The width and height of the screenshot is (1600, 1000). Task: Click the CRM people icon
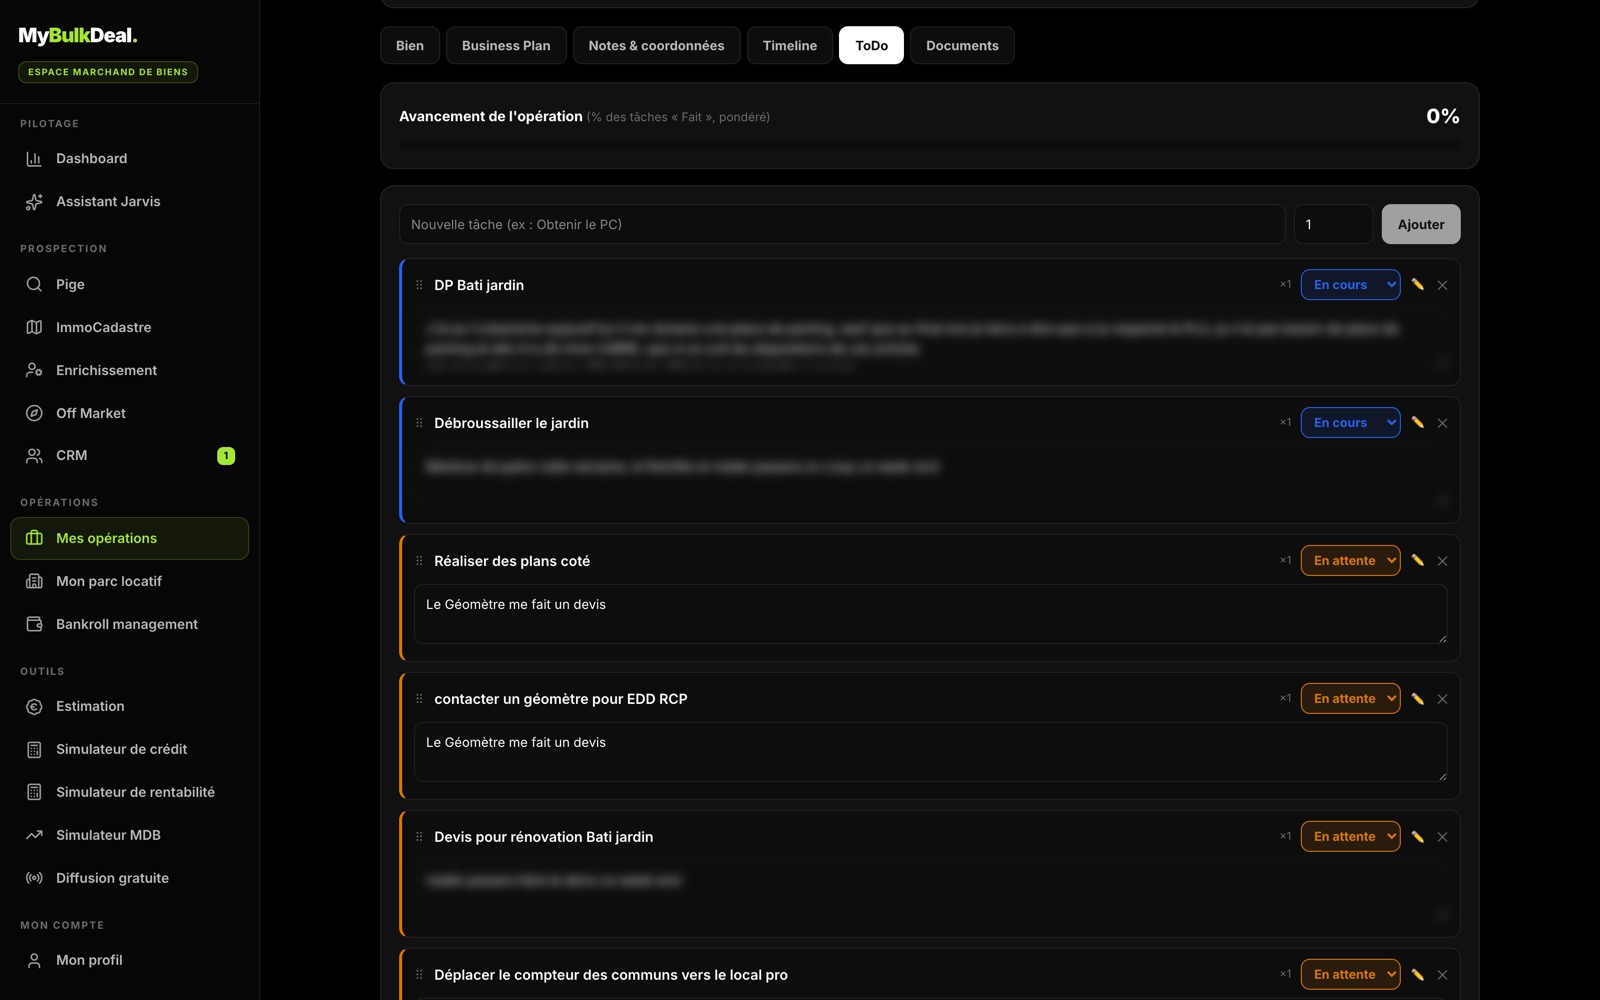pos(34,456)
